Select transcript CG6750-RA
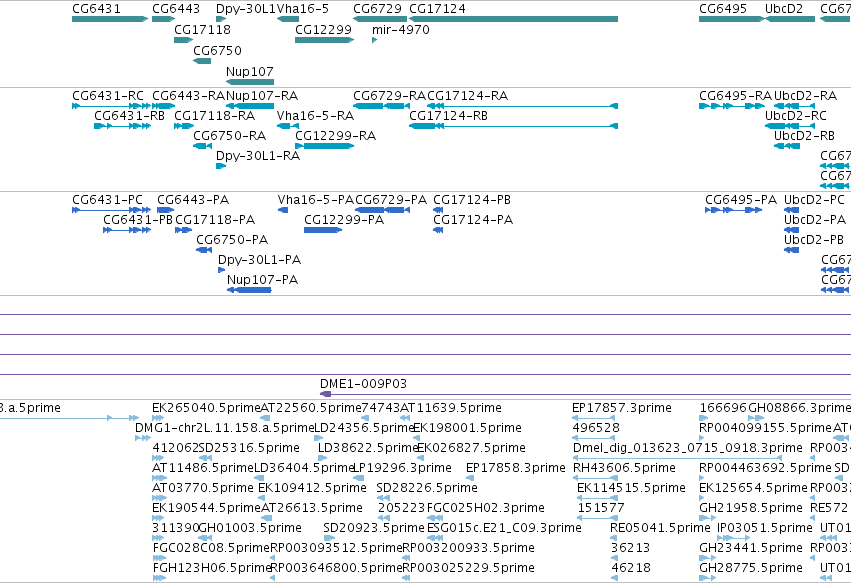Image resolution: width=851 pixels, height=583 pixels. pyautogui.click(x=202, y=146)
